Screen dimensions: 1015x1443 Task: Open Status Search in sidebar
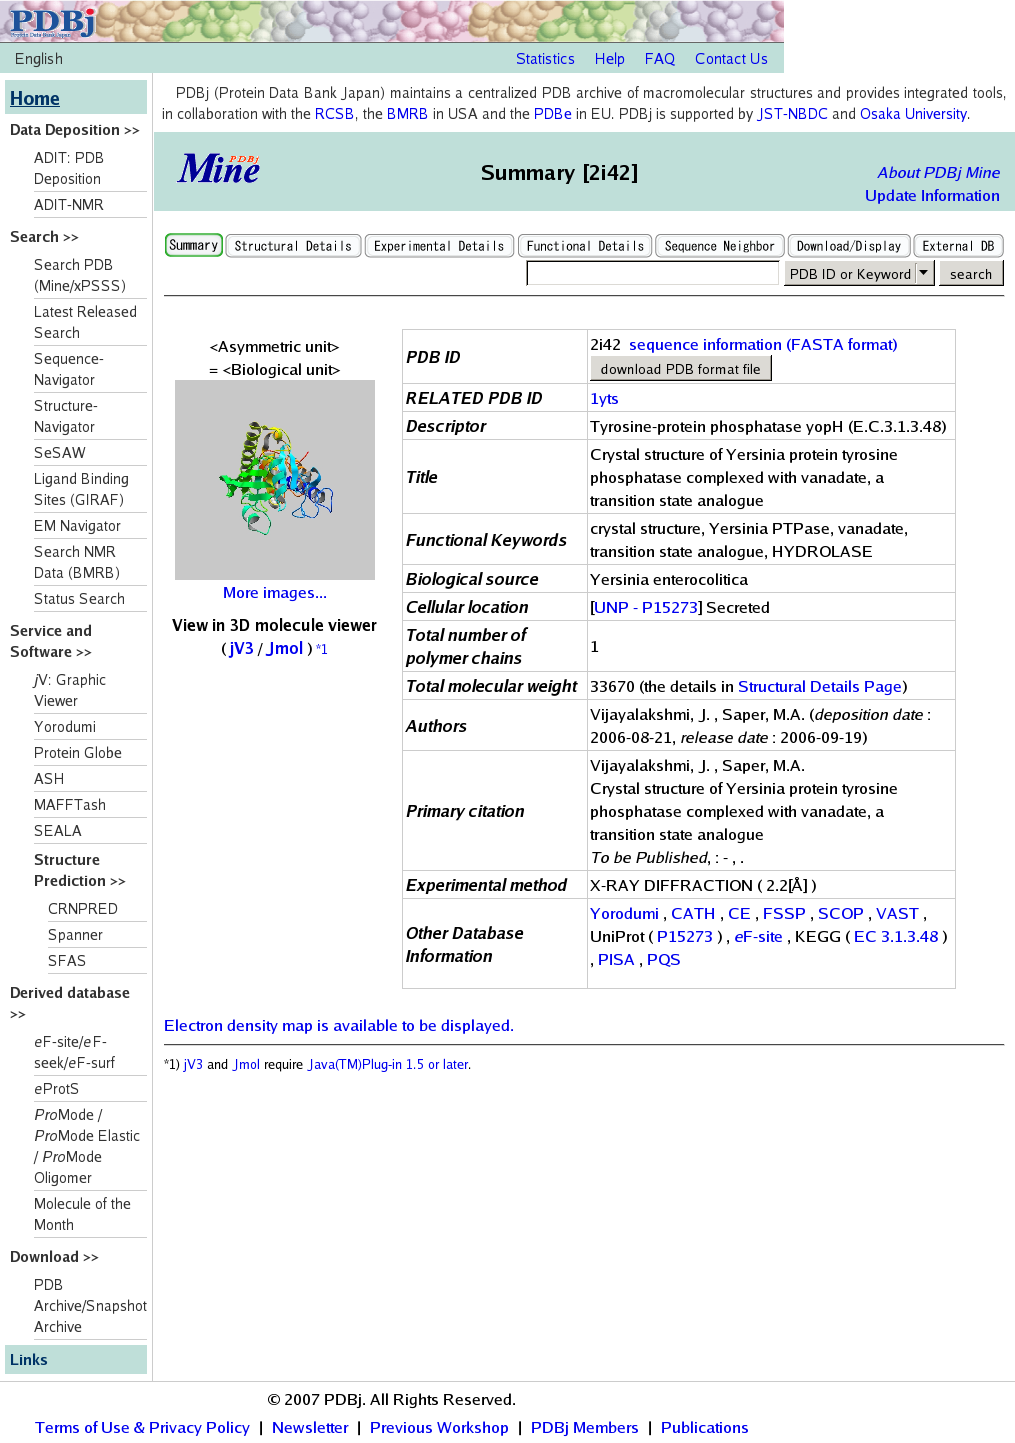(x=79, y=599)
